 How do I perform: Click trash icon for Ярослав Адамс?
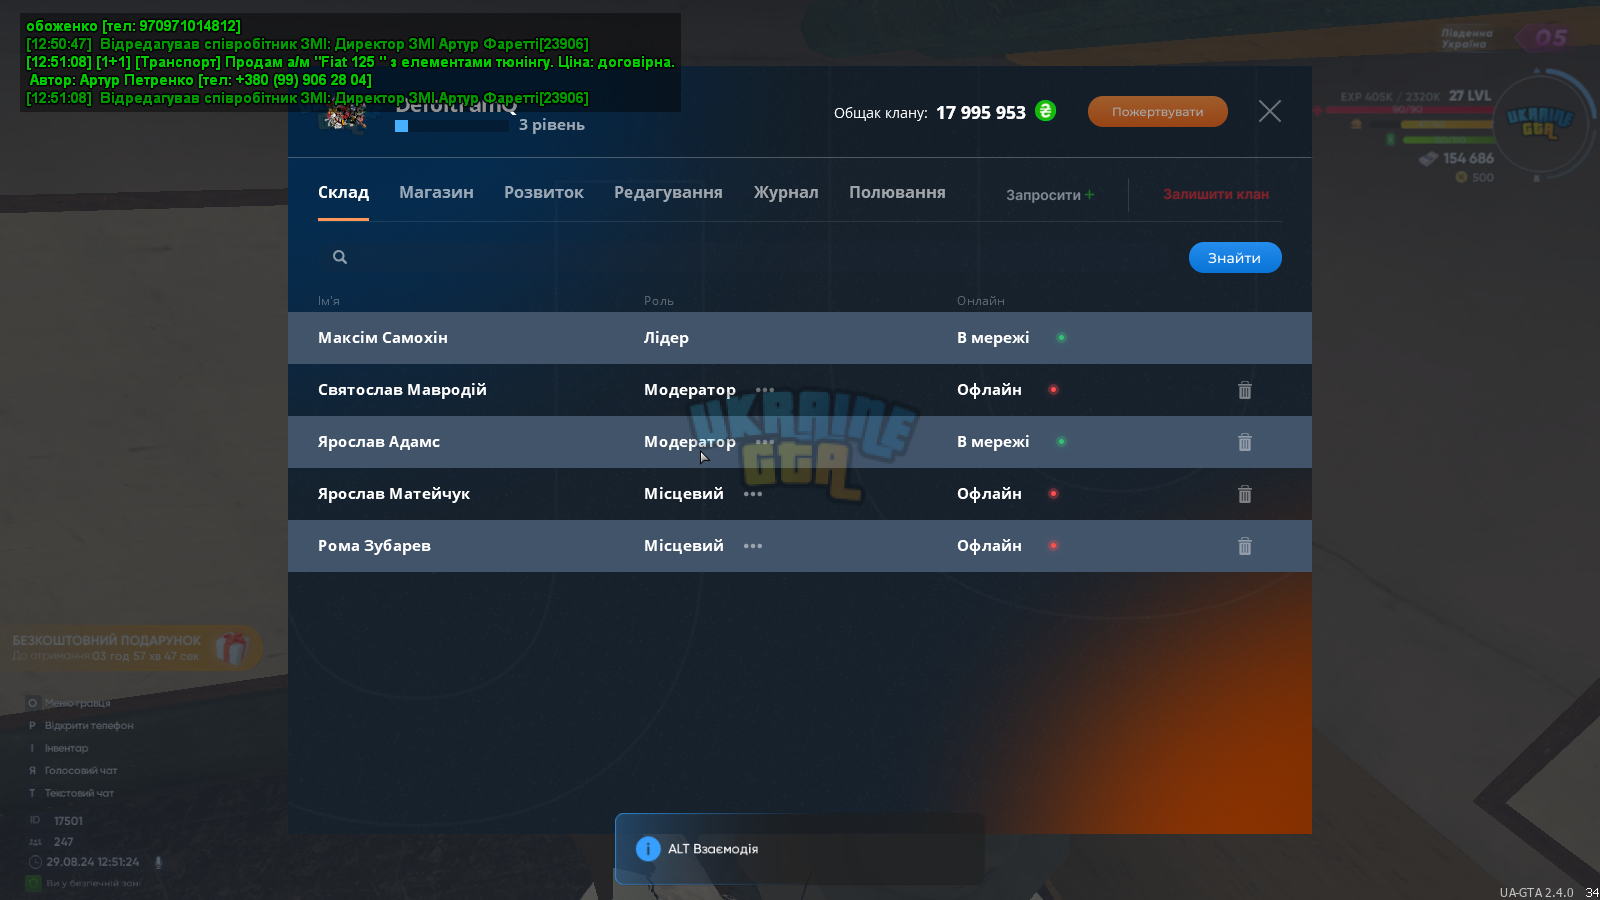[x=1245, y=442]
